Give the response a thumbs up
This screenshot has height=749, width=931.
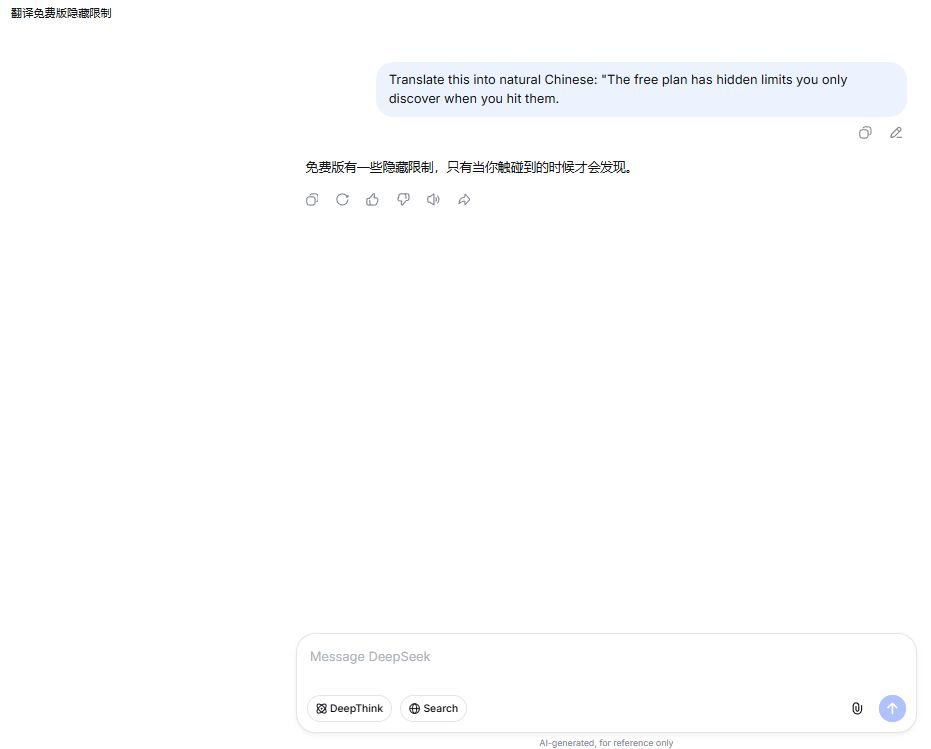click(x=372, y=200)
